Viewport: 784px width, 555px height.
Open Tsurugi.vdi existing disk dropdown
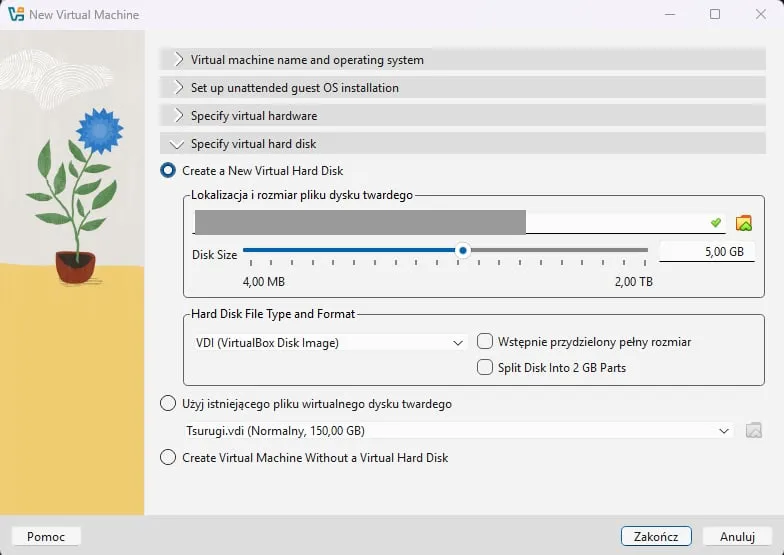[457, 430]
